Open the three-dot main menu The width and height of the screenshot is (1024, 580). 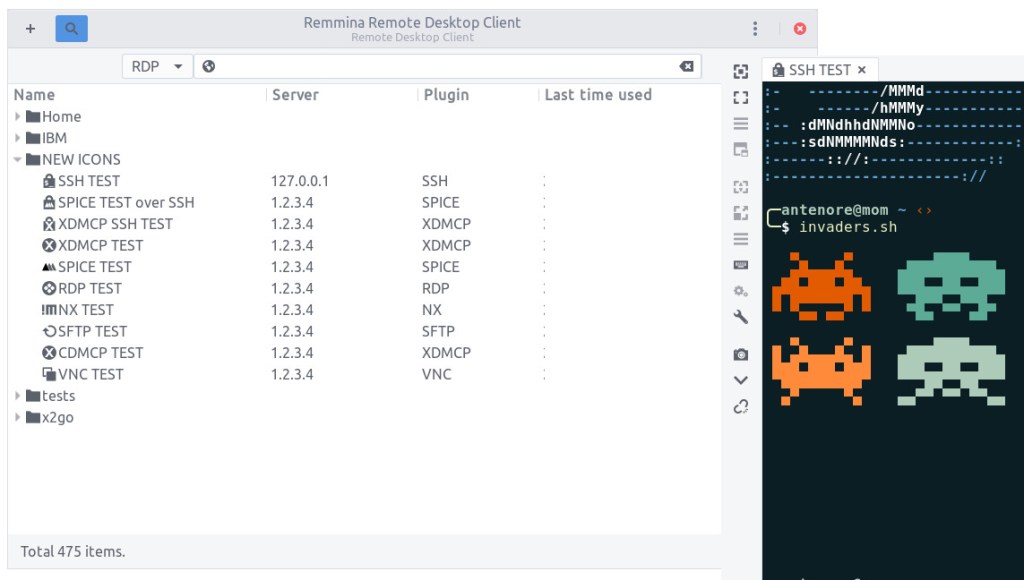tap(755, 29)
